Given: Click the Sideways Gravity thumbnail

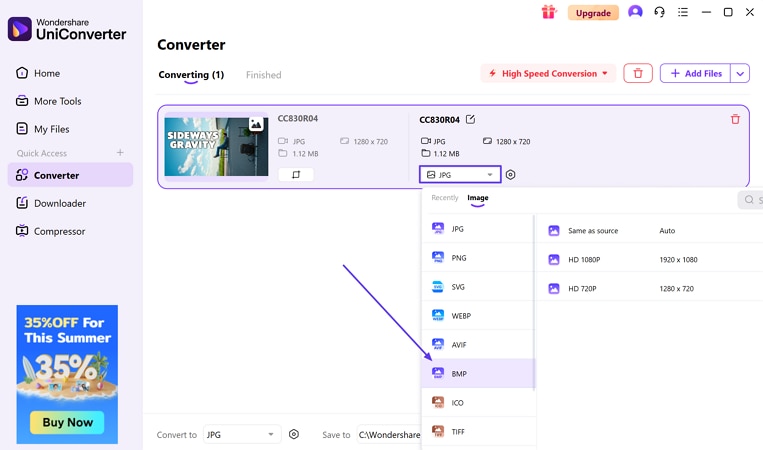Looking at the screenshot, I should pos(216,146).
